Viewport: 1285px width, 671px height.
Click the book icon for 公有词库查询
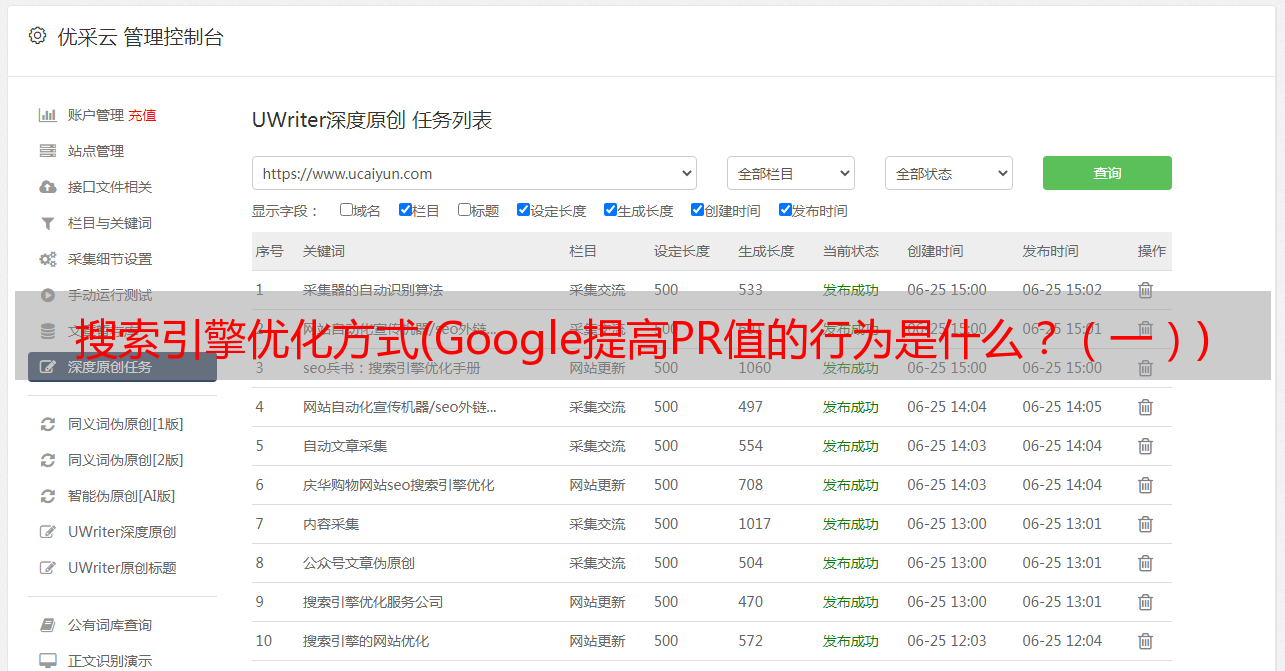(x=47, y=625)
